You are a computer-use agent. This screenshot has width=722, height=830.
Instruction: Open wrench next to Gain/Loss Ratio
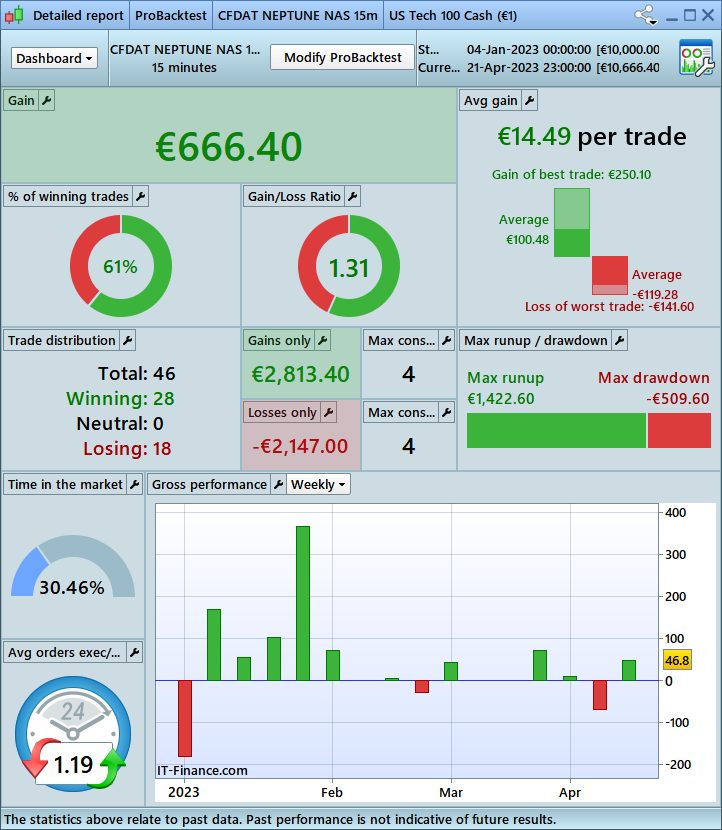click(x=353, y=196)
